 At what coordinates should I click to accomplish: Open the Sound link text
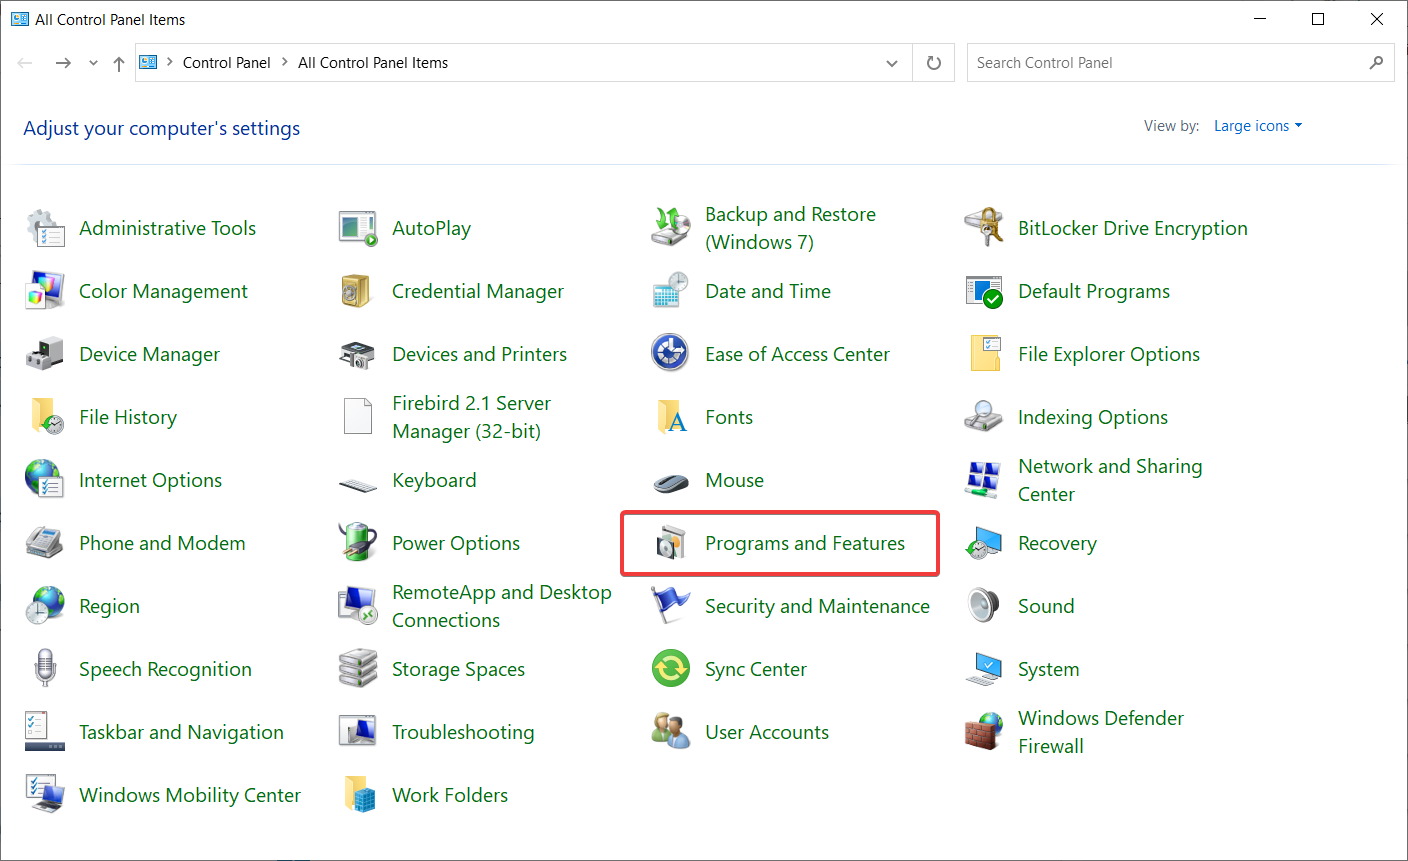point(1046,607)
